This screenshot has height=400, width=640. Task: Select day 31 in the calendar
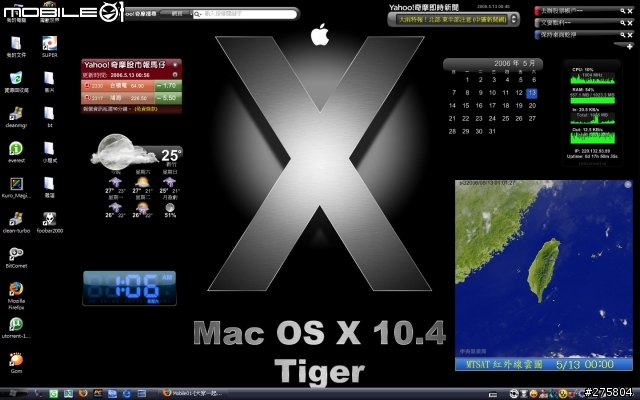point(492,131)
